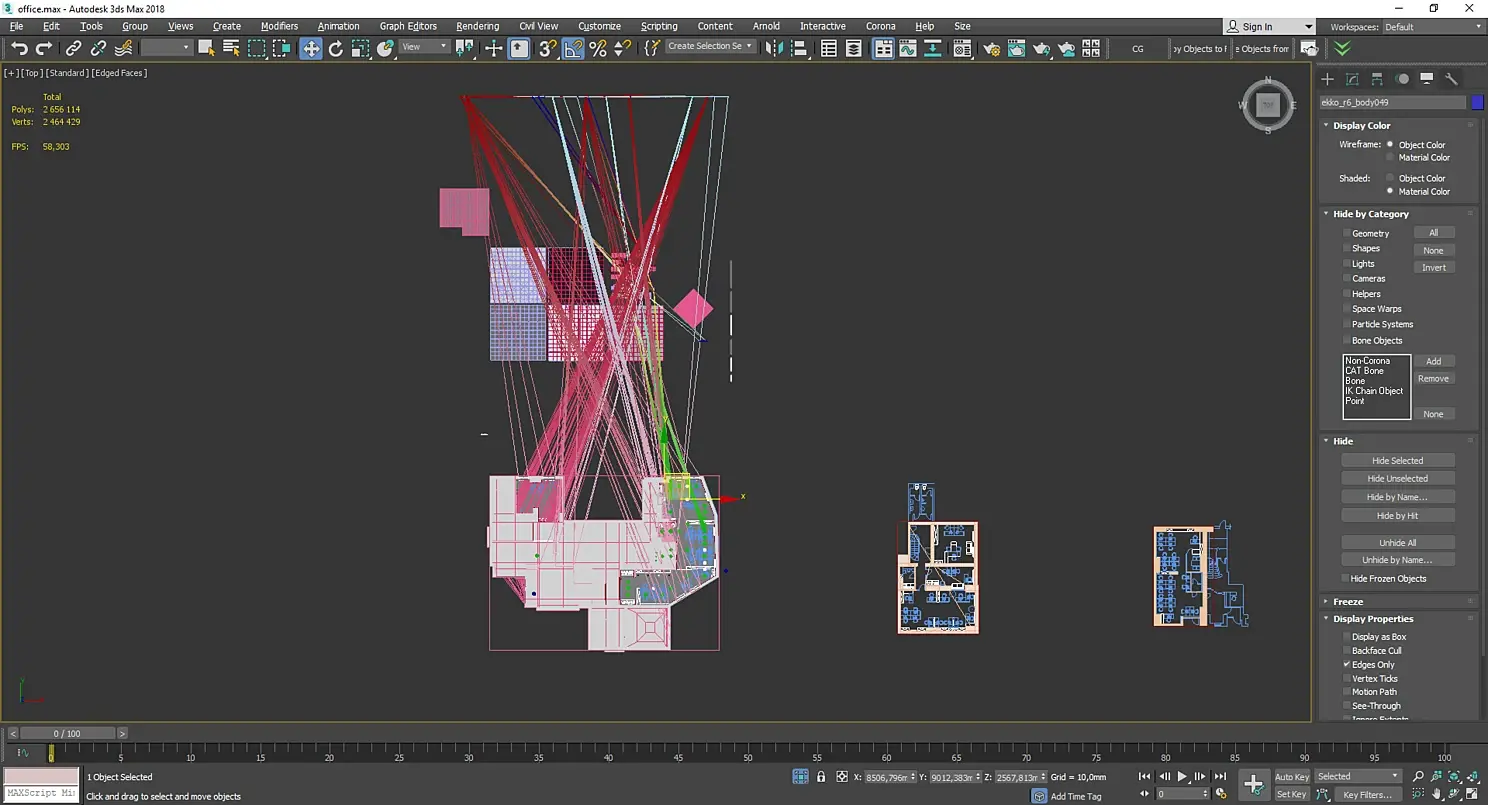Open the Graph Editors menu
Viewport: 1488px width, 805px height.
click(x=408, y=26)
